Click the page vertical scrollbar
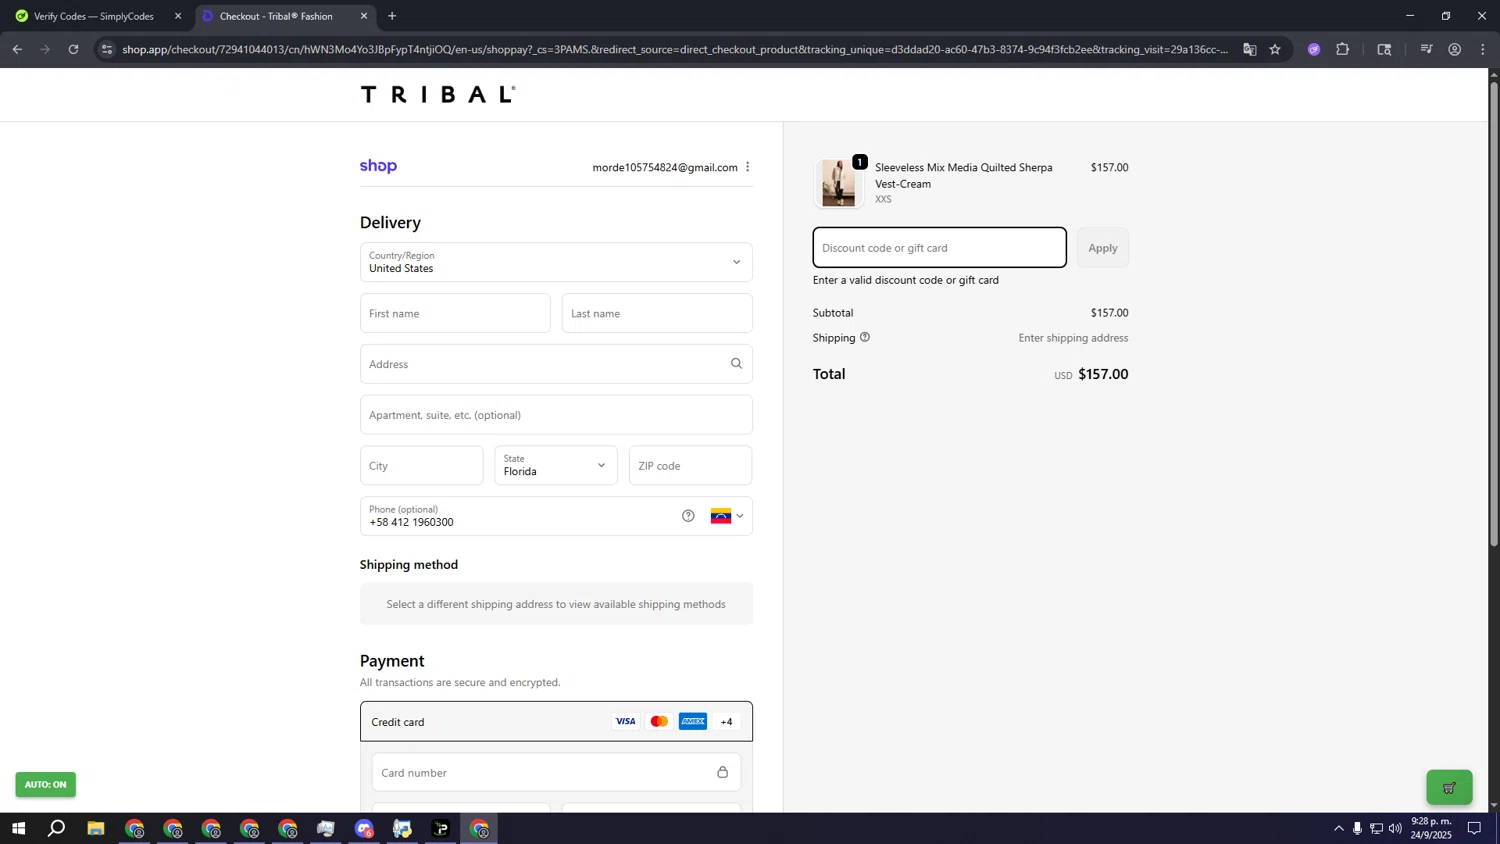Image resolution: width=1500 pixels, height=844 pixels. coord(1494,314)
